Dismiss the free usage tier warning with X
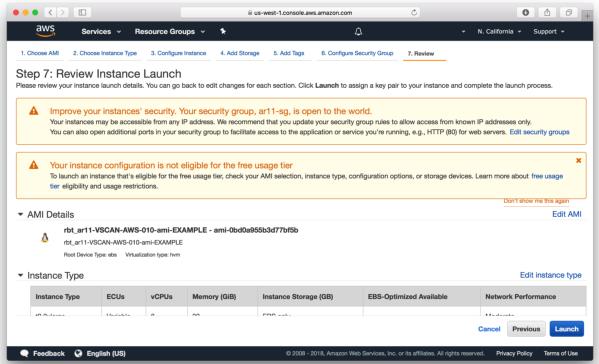 (578, 160)
